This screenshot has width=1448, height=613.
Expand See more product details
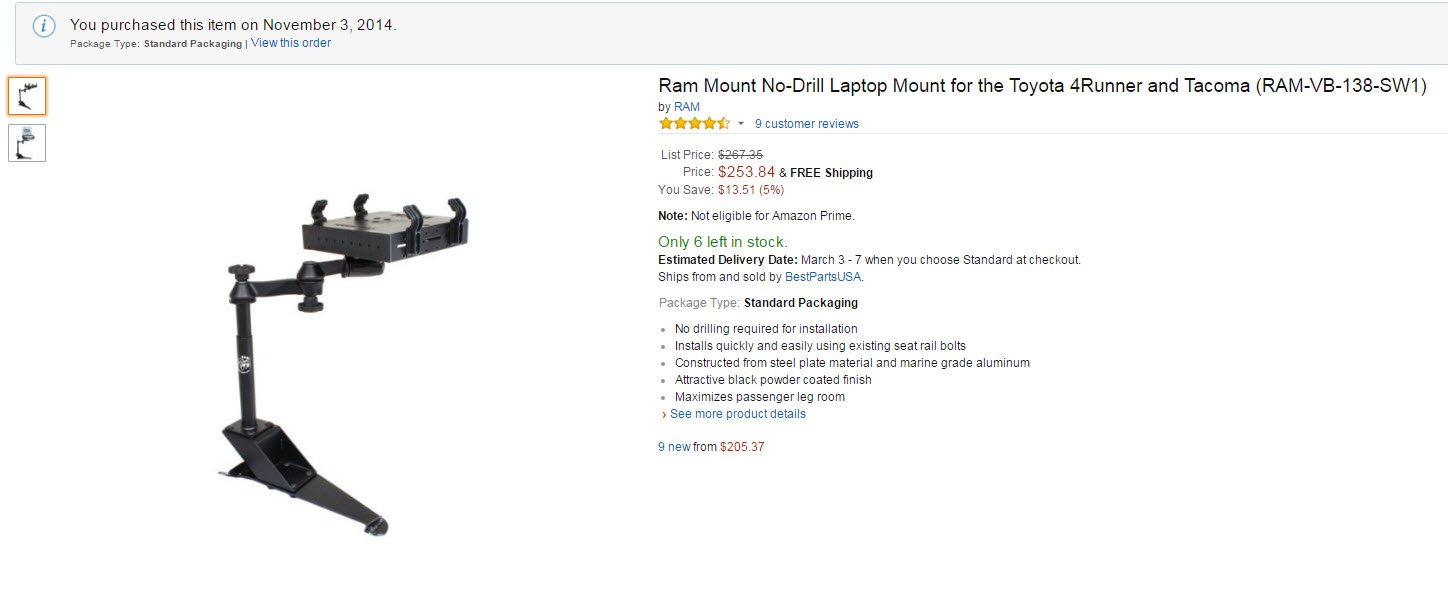(x=737, y=414)
